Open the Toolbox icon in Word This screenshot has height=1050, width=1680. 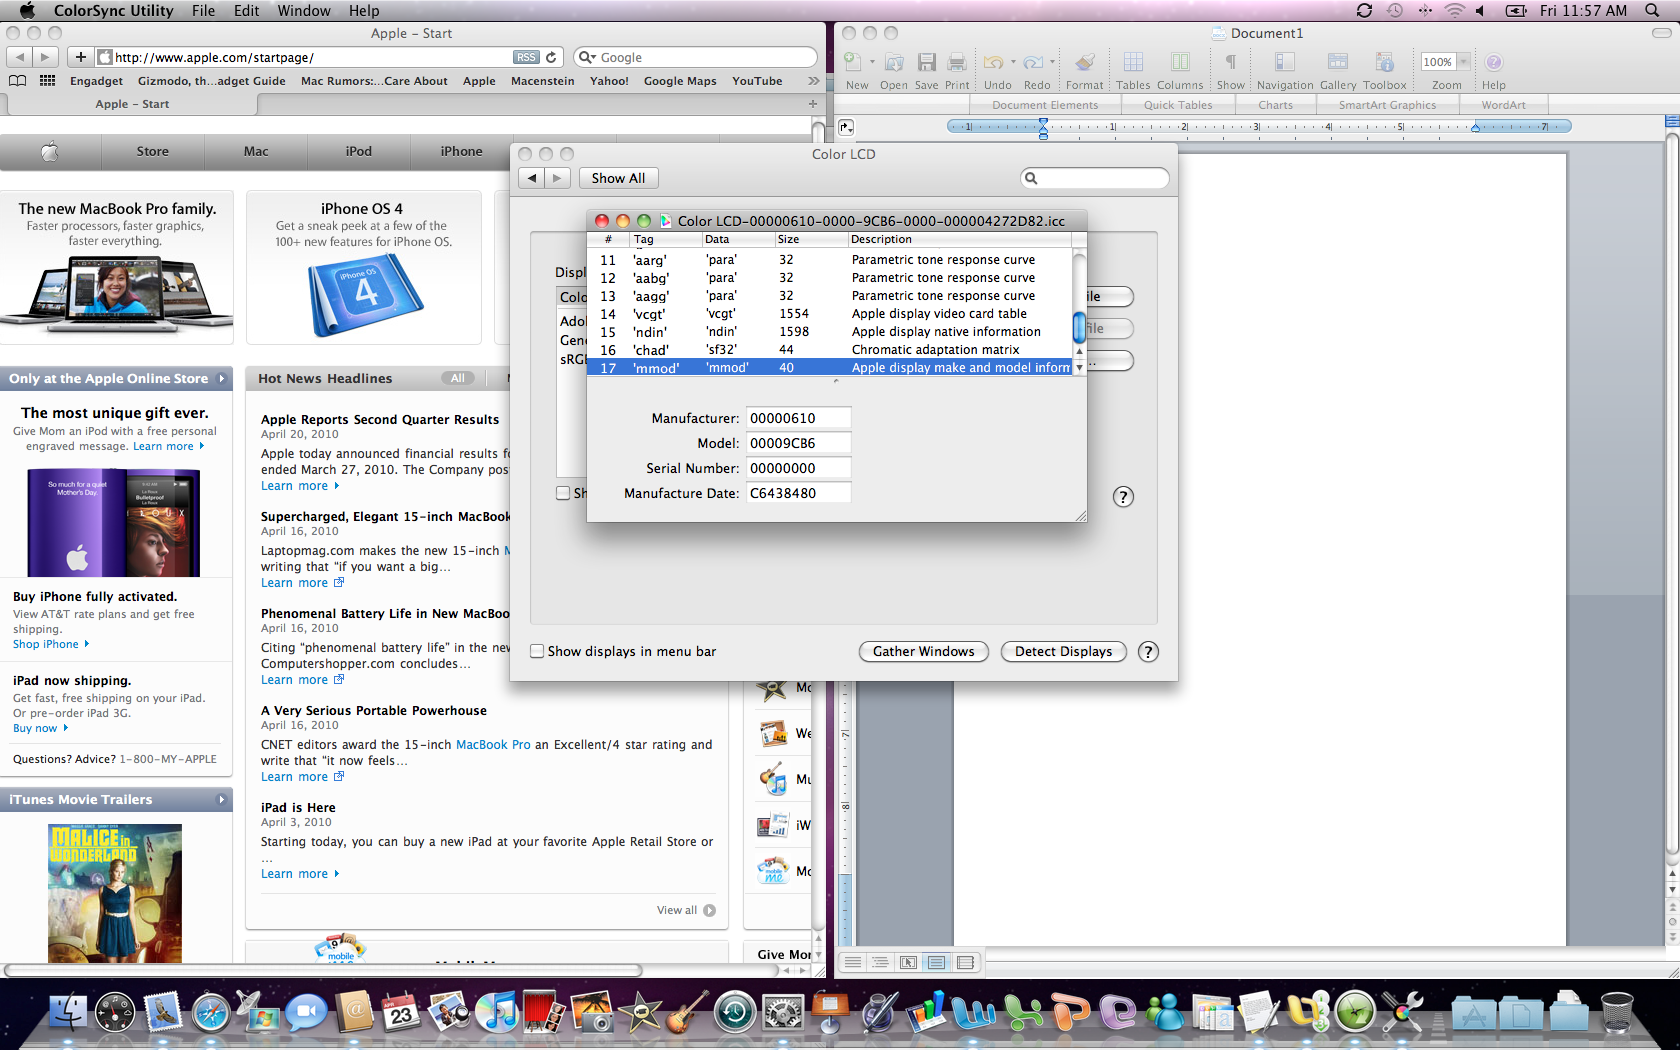pos(1384,62)
